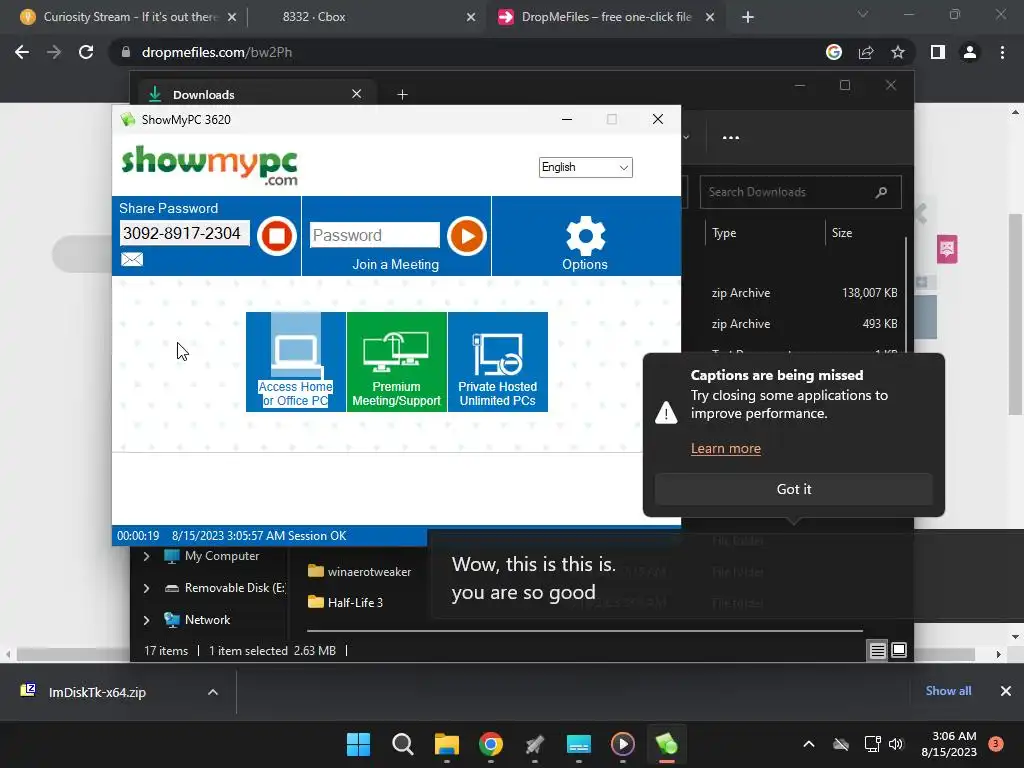Select the winaerotweaker folder

[360, 571]
